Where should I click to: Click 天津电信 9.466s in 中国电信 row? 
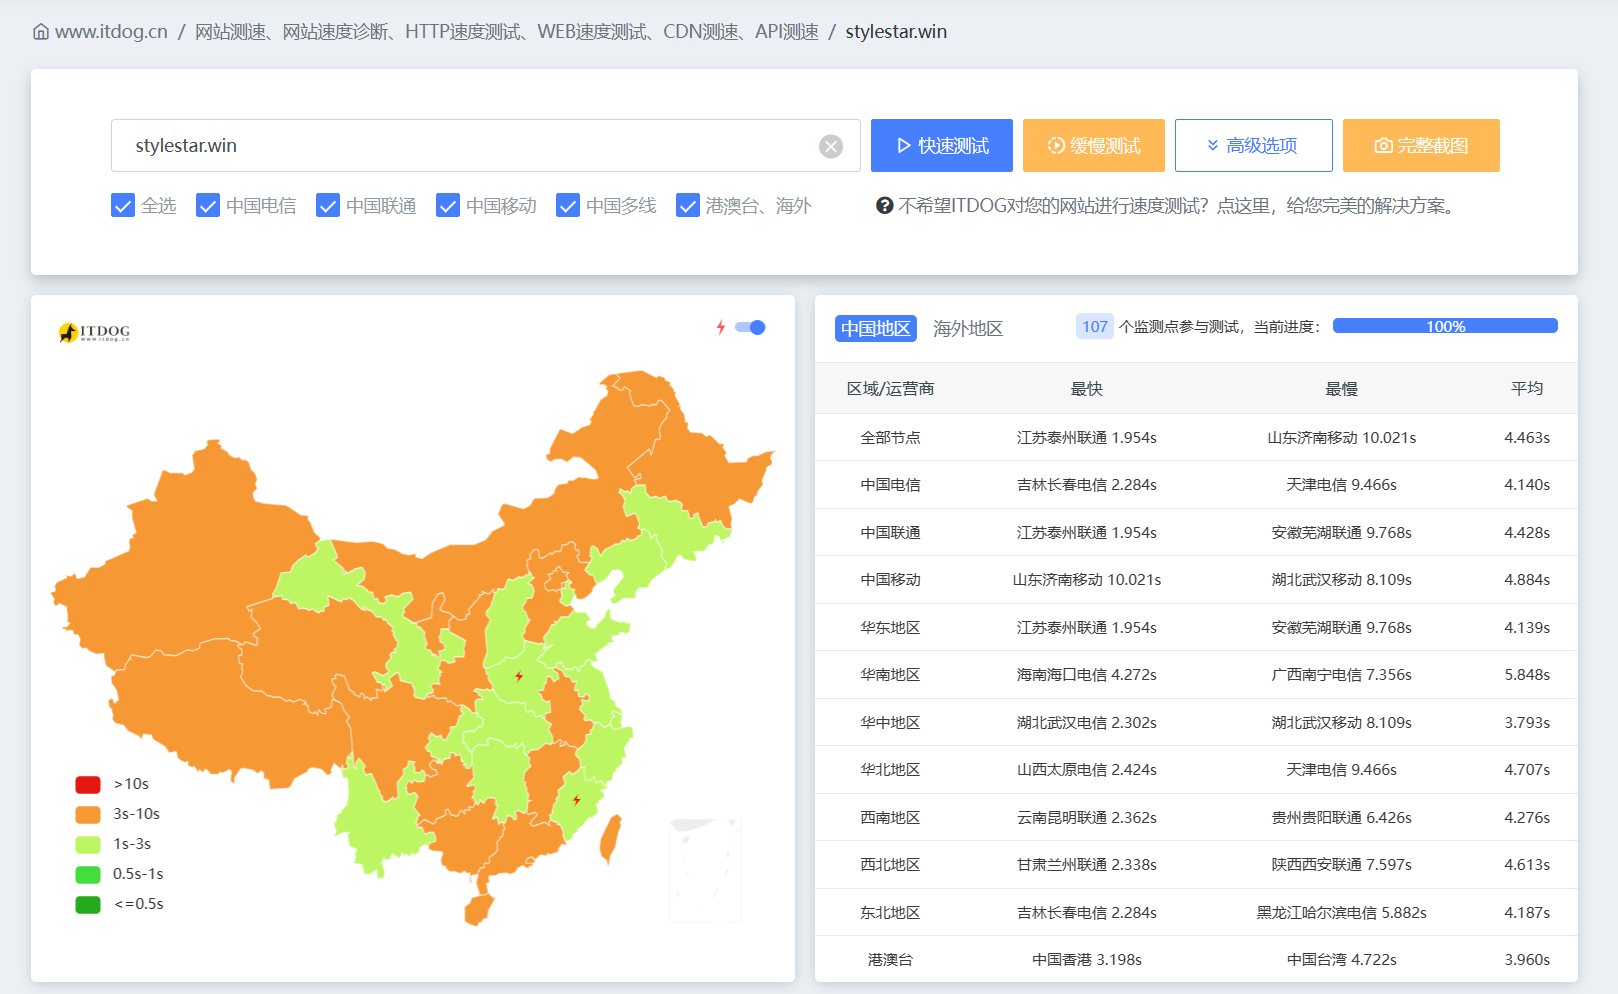(x=1342, y=485)
